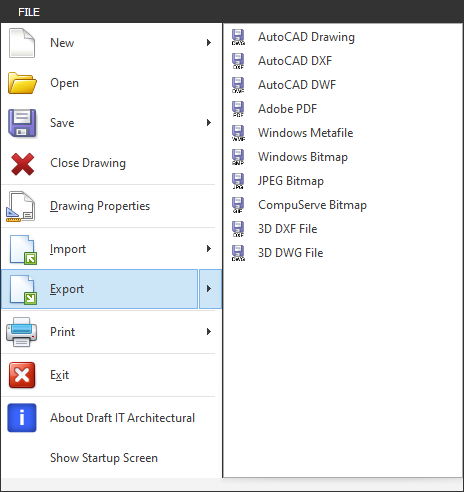Export as Windows Bitmap
Viewport: 464px width, 492px height.
tap(343, 157)
